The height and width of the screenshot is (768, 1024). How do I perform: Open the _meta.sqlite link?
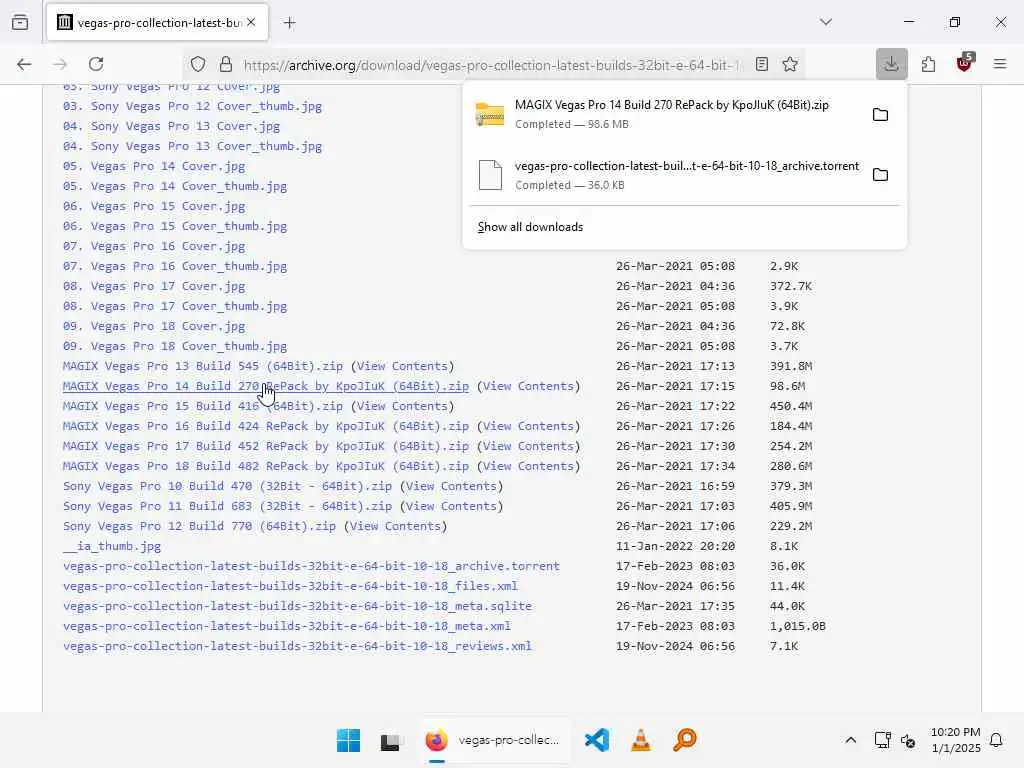coord(297,606)
